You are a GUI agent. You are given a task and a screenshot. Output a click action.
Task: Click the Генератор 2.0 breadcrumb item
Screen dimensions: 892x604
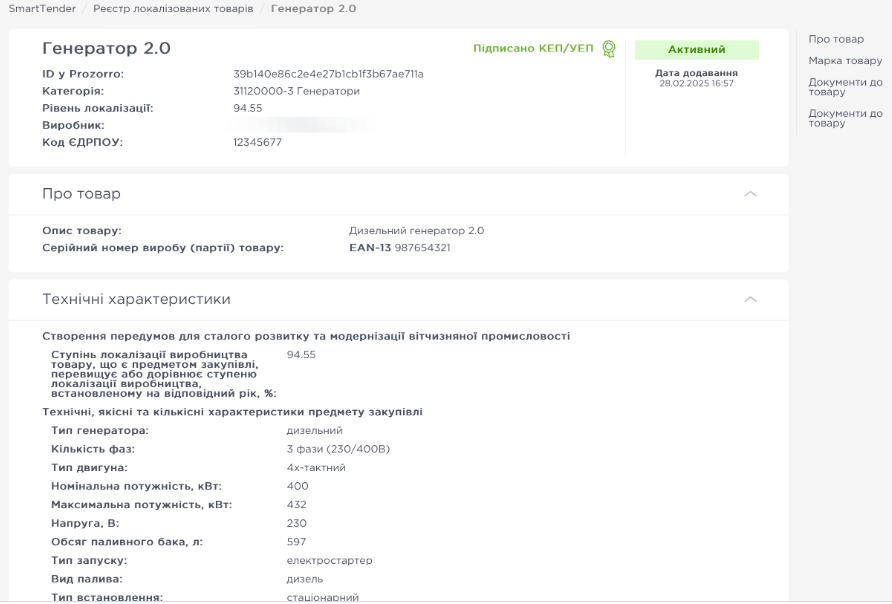tap(313, 8)
